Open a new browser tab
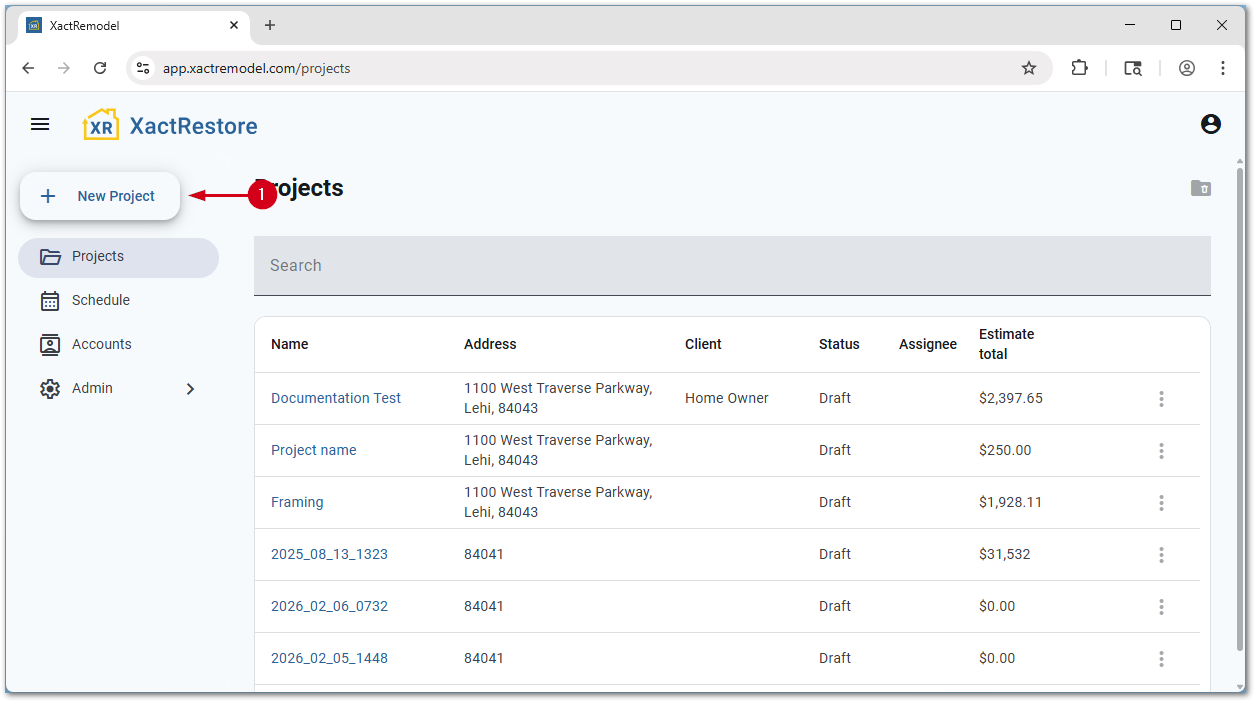The image size is (1255, 702). tap(269, 25)
